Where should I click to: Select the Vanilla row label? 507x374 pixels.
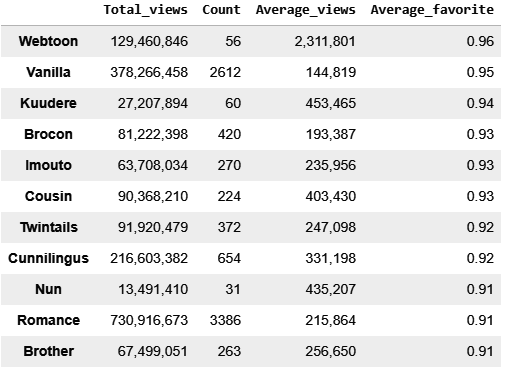pos(48,72)
